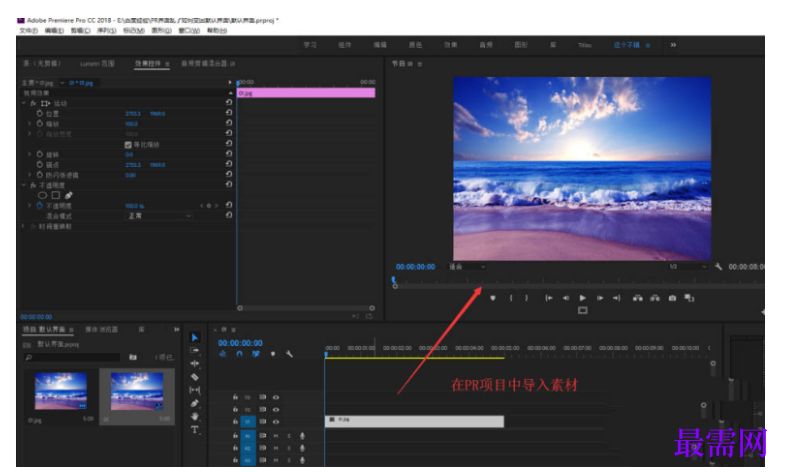Open the File menu

pos(28,31)
